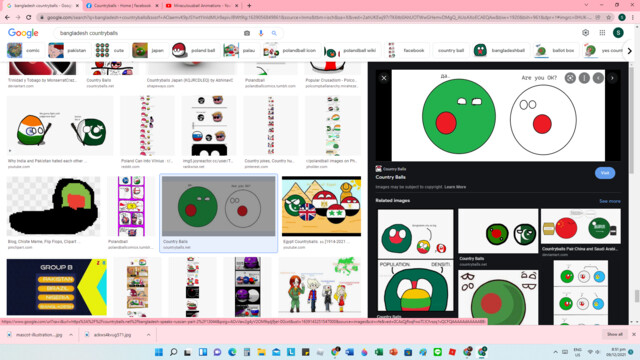Click the camera search-by-image icon

pos(247,33)
